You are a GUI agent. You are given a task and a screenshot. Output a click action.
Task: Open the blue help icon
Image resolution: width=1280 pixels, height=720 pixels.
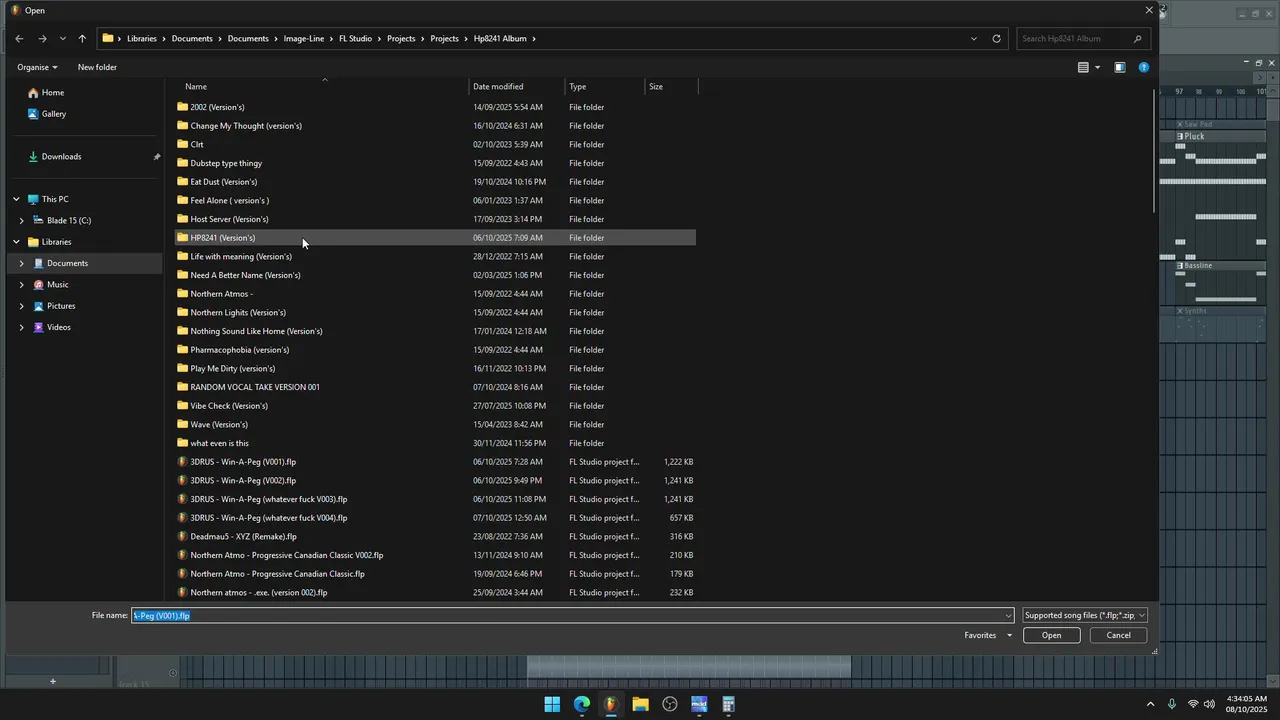coord(1144,68)
